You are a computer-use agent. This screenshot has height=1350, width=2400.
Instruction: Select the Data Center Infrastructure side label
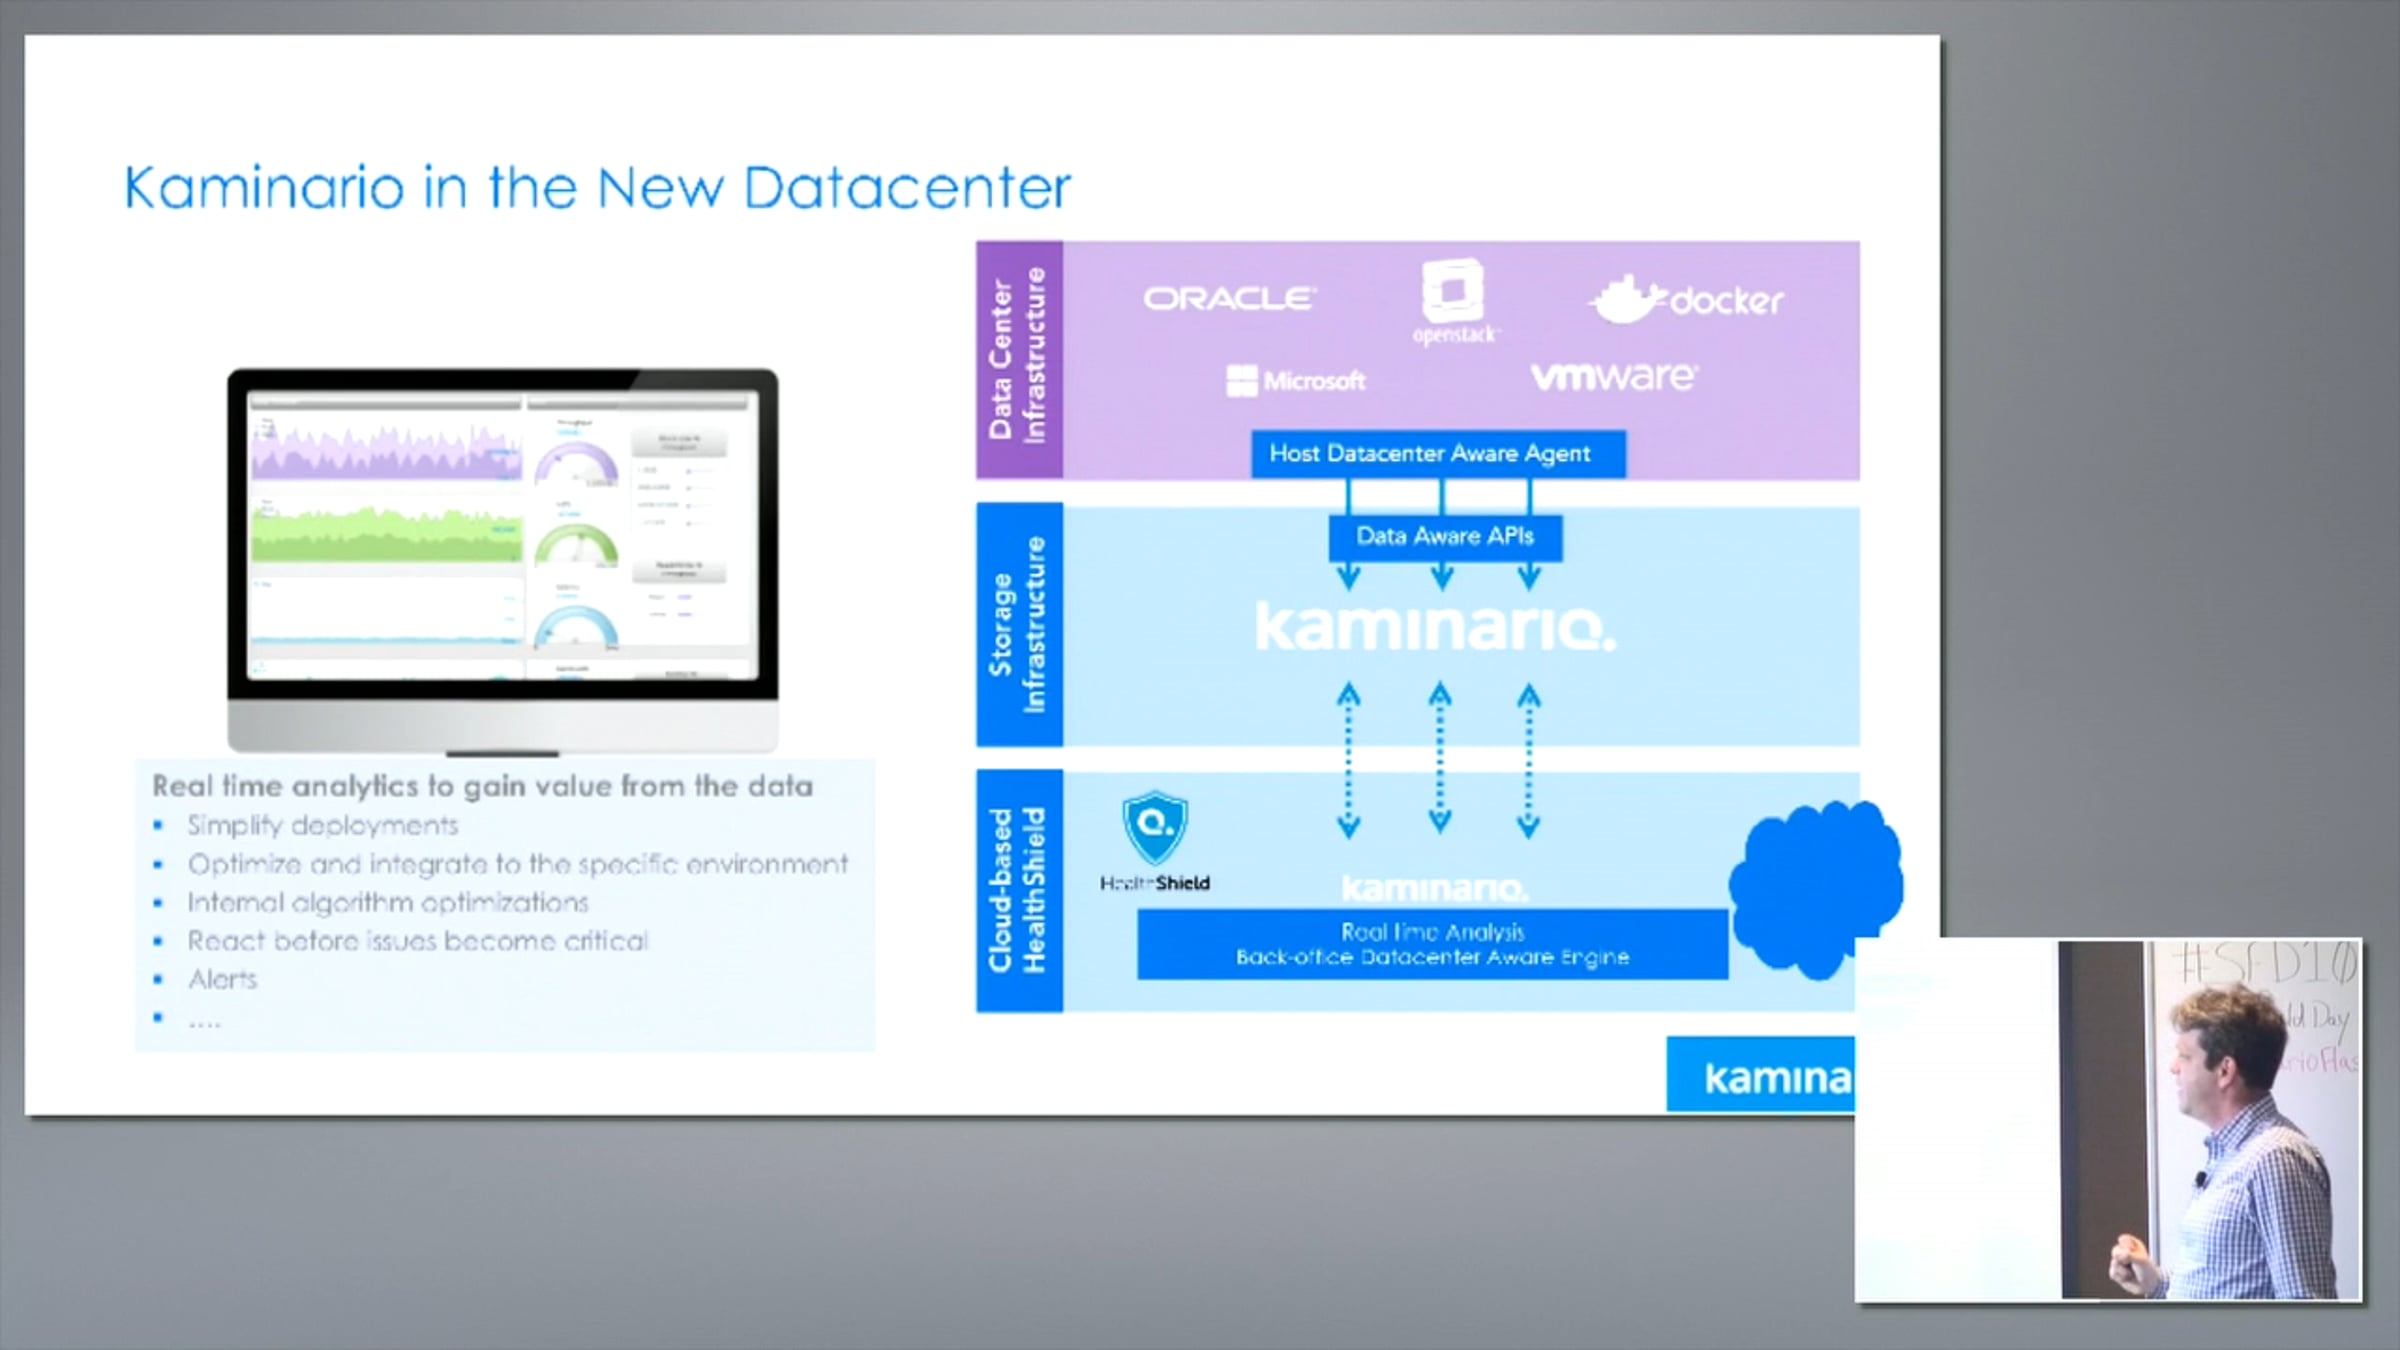coord(1019,360)
